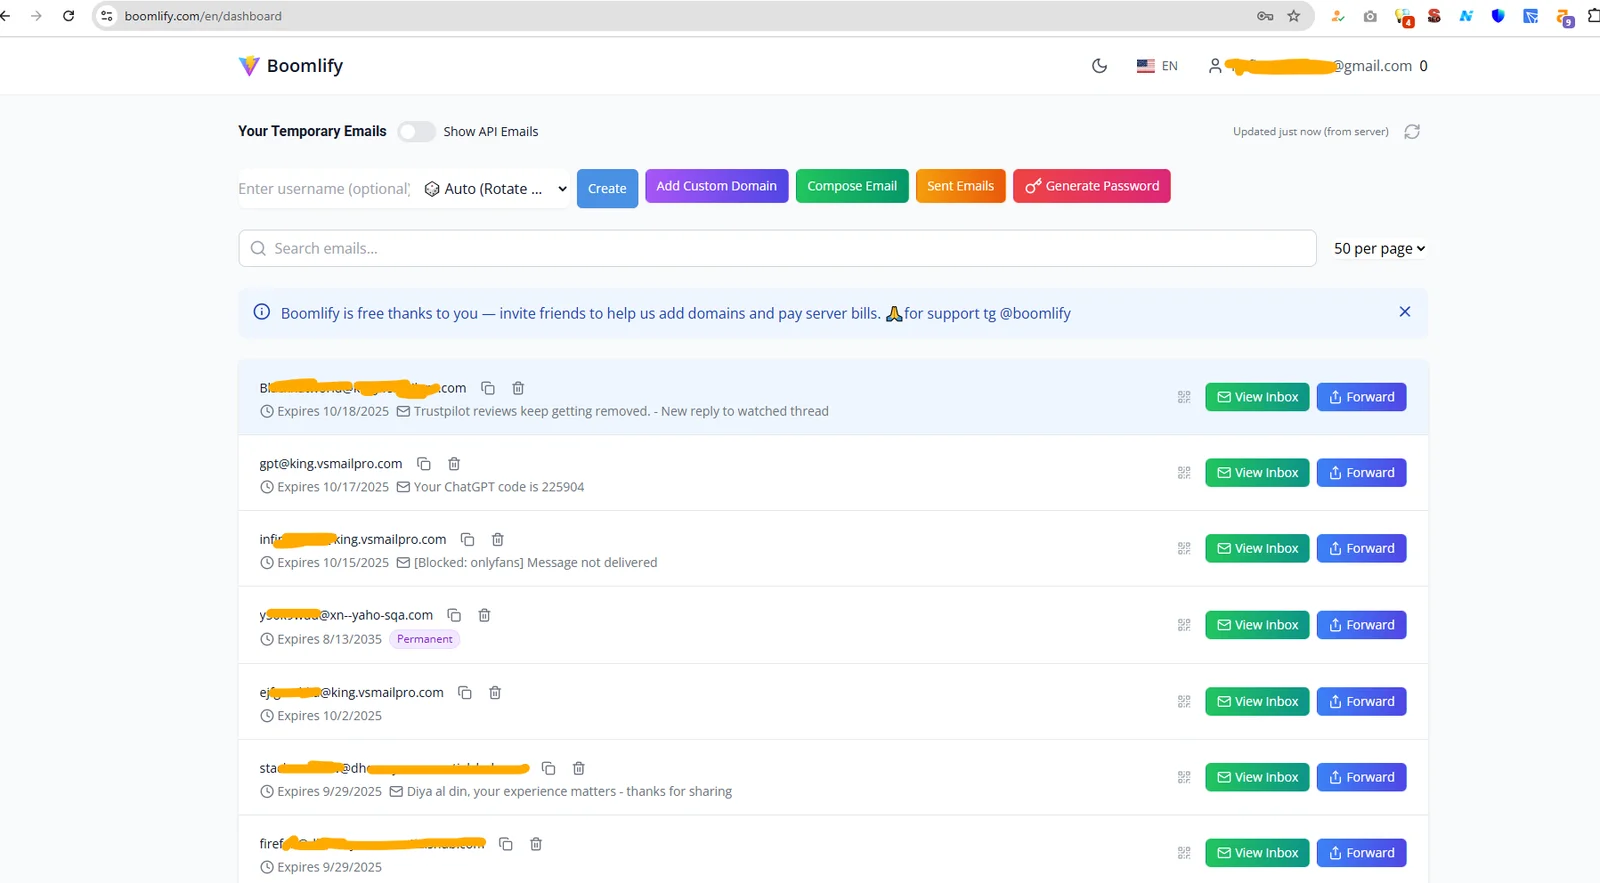The width and height of the screenshot is (1600, 883).
Task: Open Sent Emails
Action: click(x=960, y=186)
